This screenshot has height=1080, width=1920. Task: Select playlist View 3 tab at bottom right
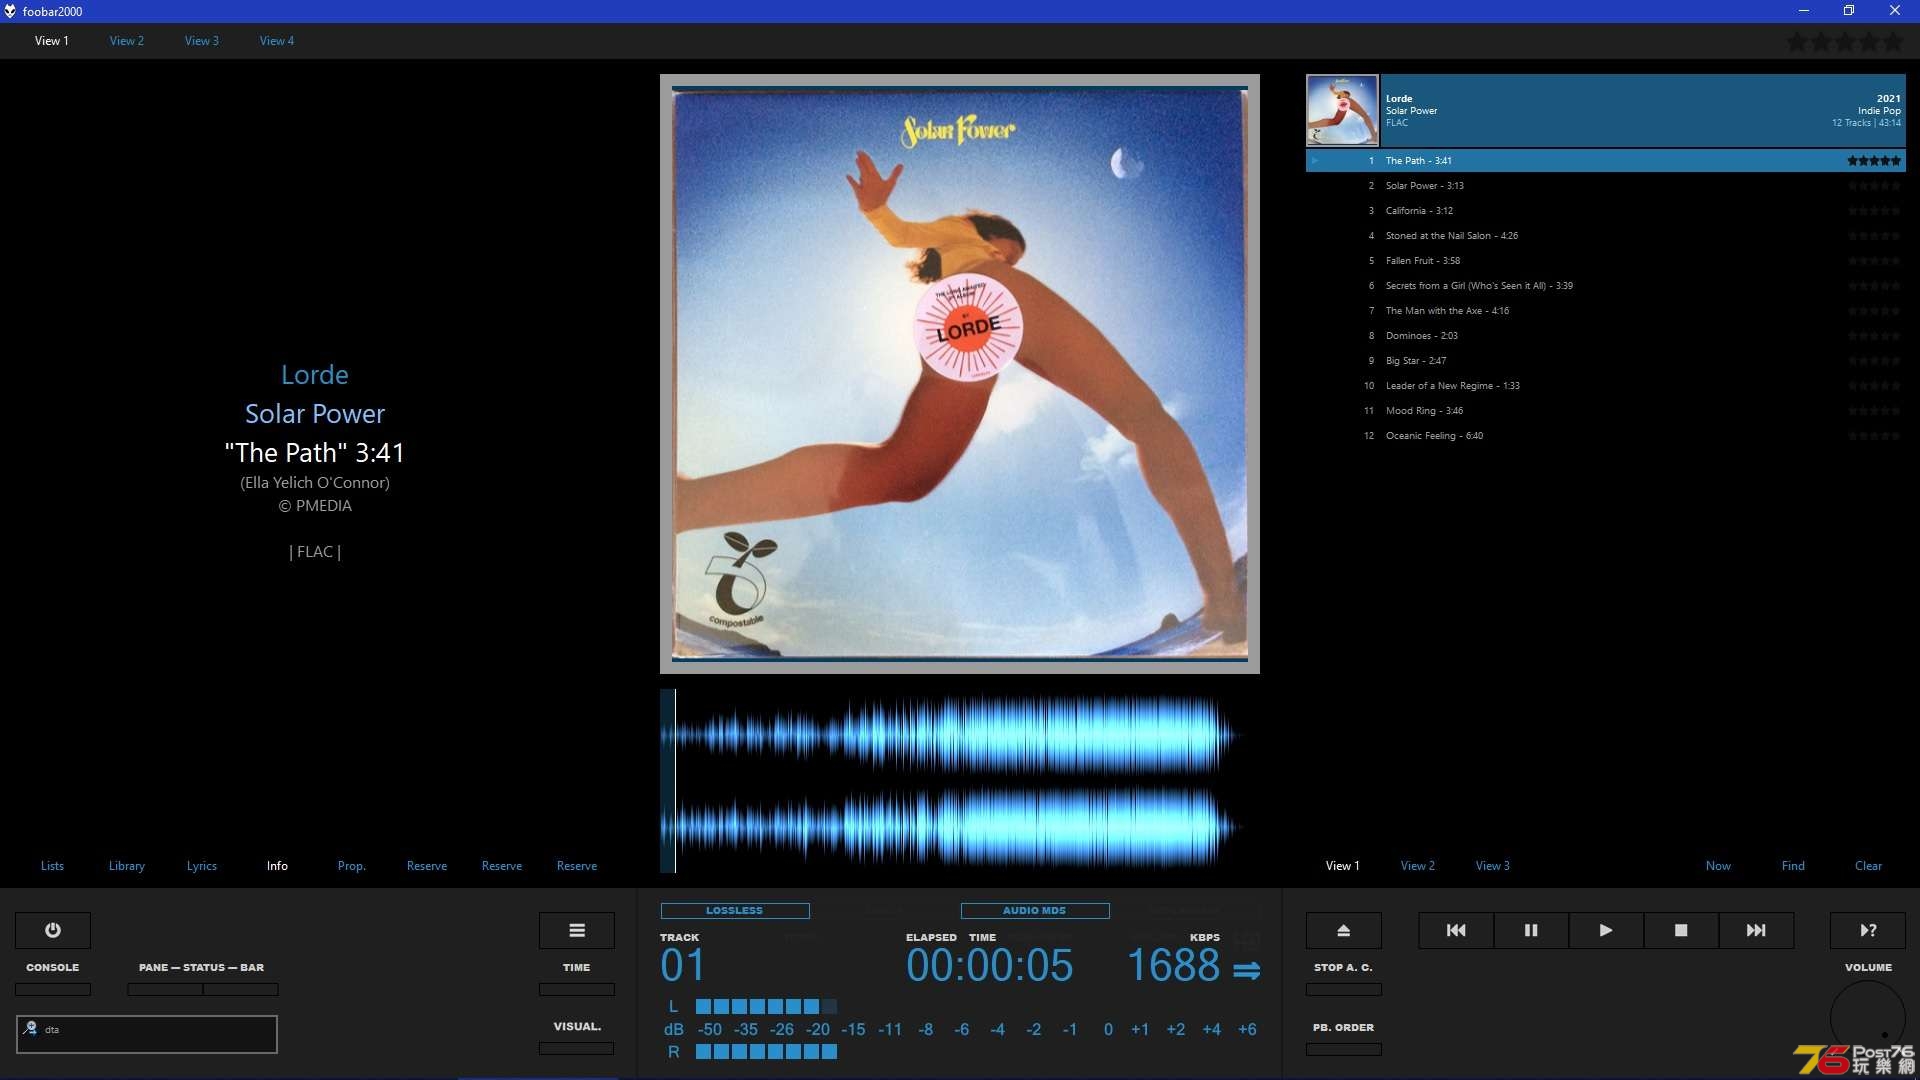(1493, 866)
